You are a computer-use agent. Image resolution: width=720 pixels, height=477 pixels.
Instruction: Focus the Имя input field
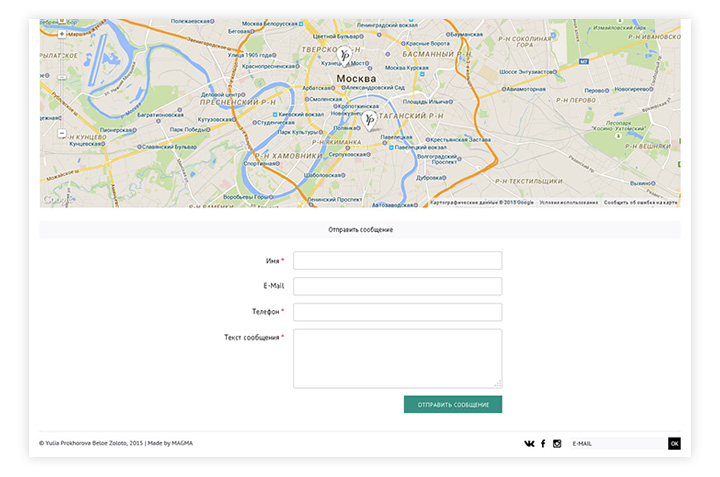tap(398, 260)
